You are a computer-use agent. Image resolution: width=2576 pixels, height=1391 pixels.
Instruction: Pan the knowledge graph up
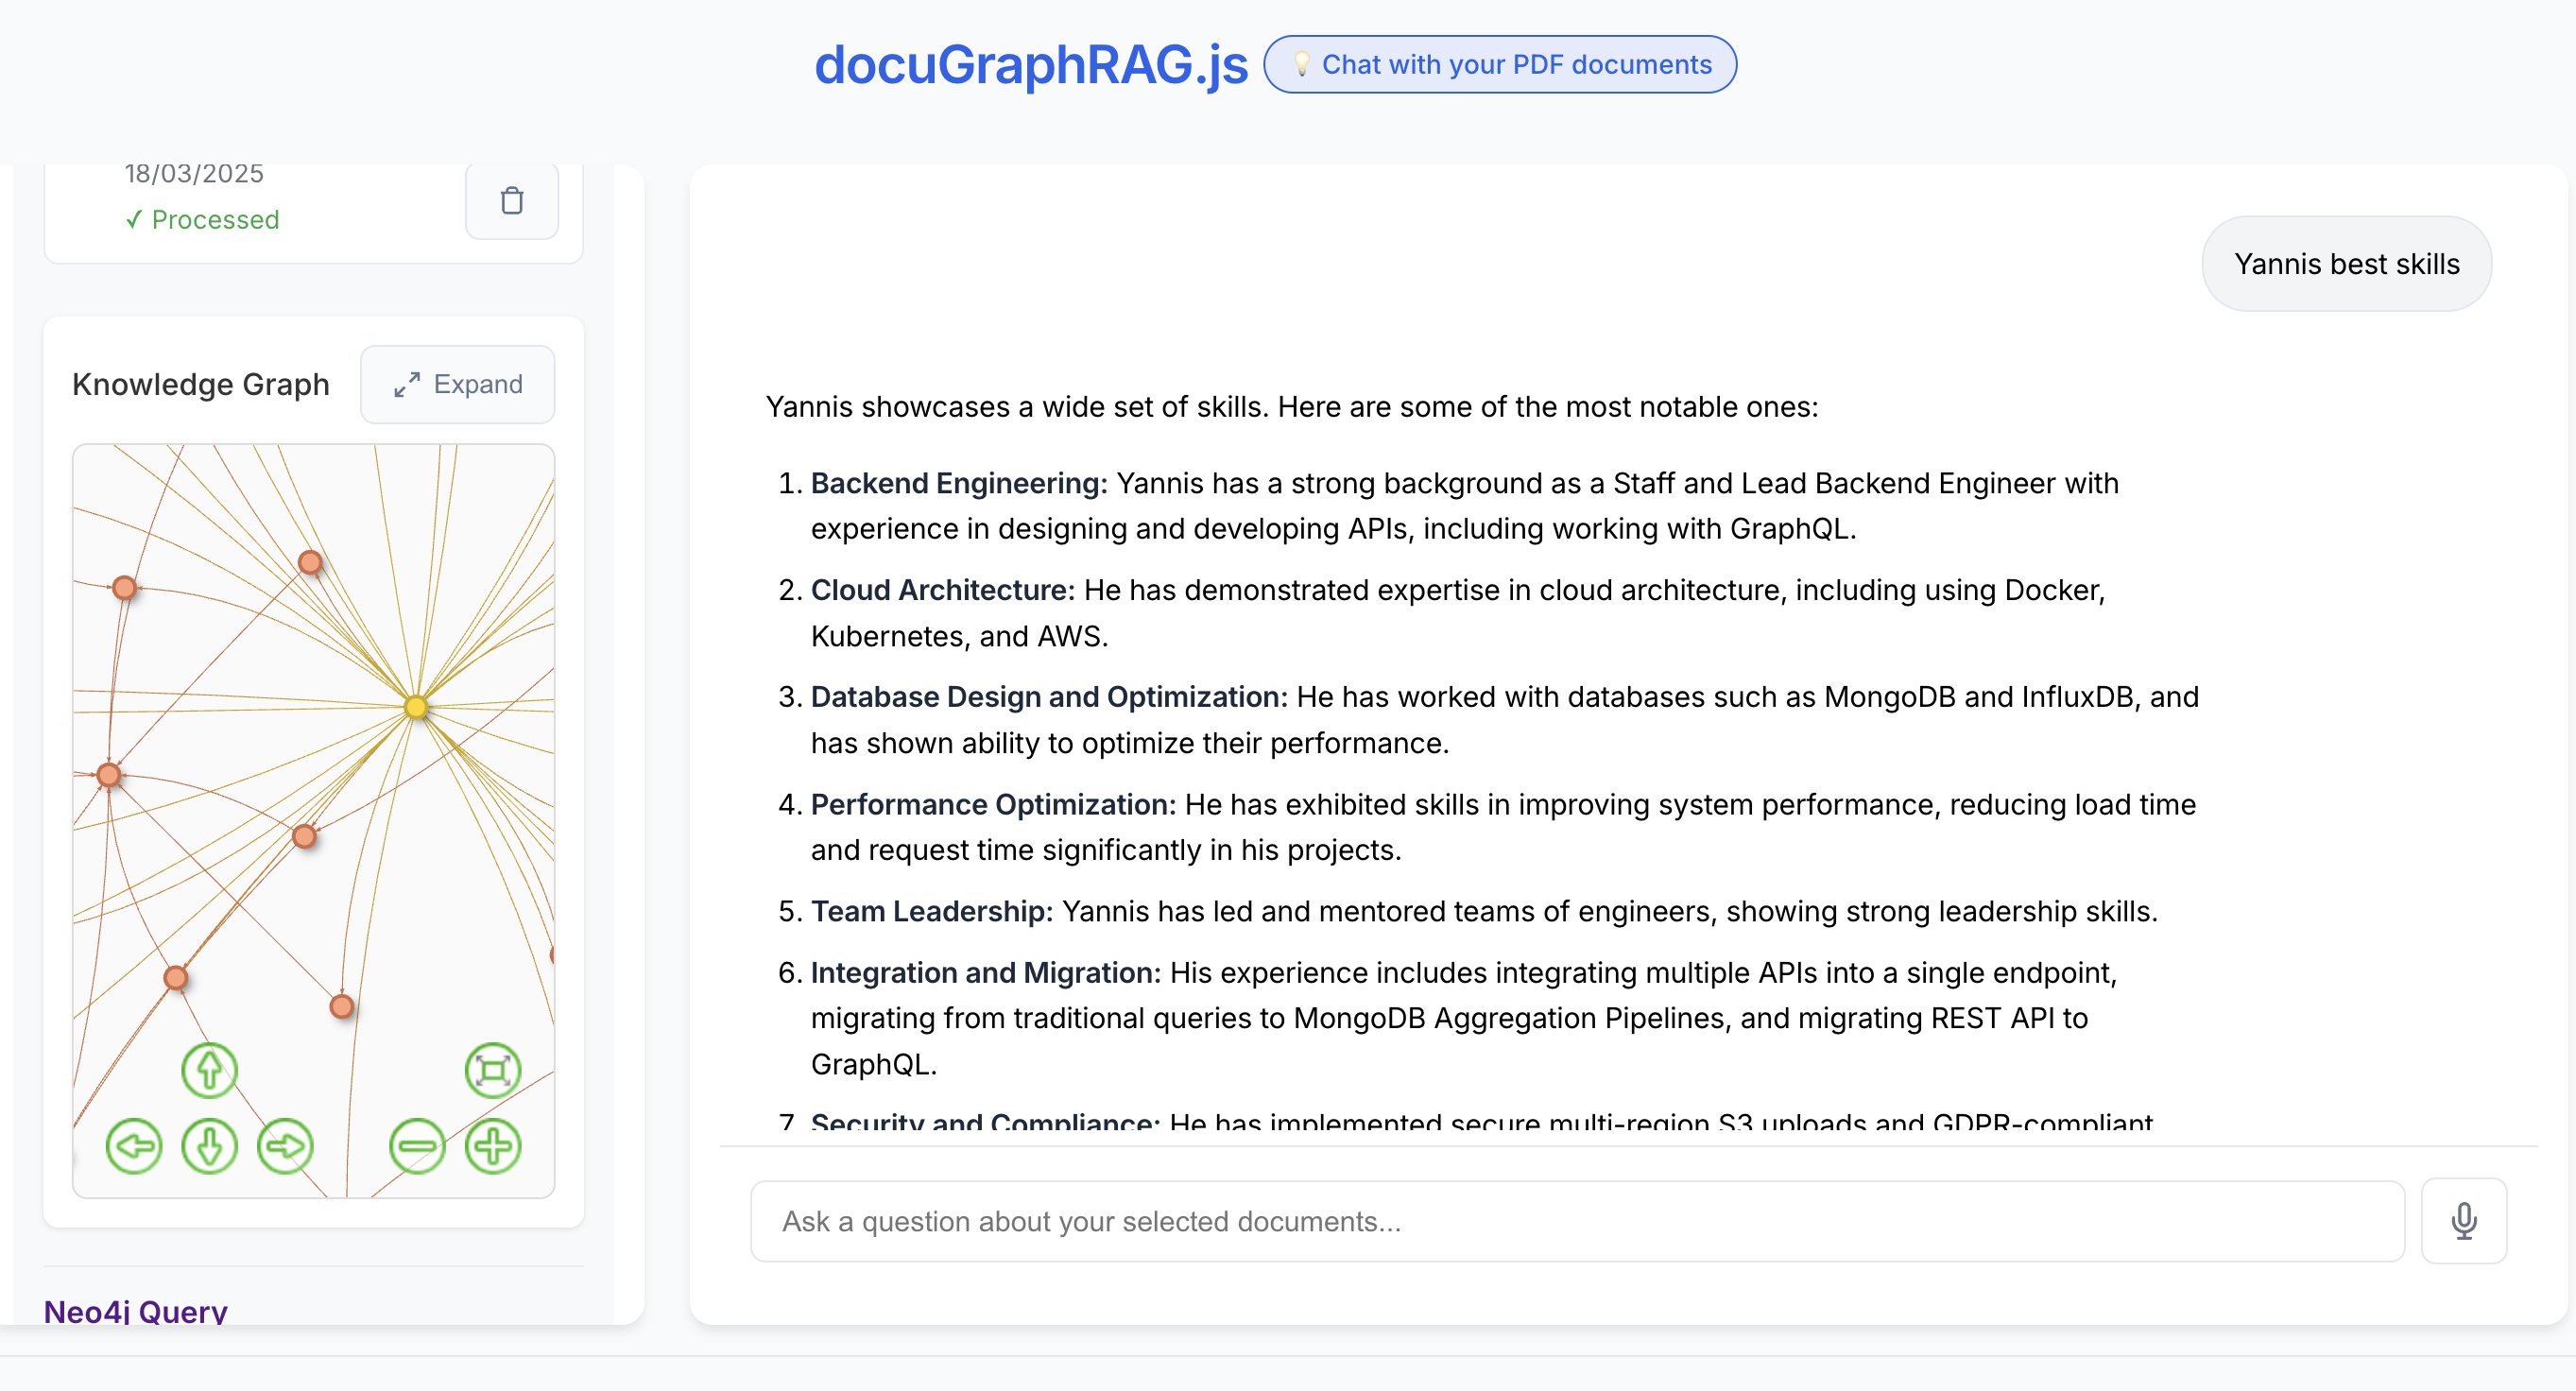click(209, 1070)
